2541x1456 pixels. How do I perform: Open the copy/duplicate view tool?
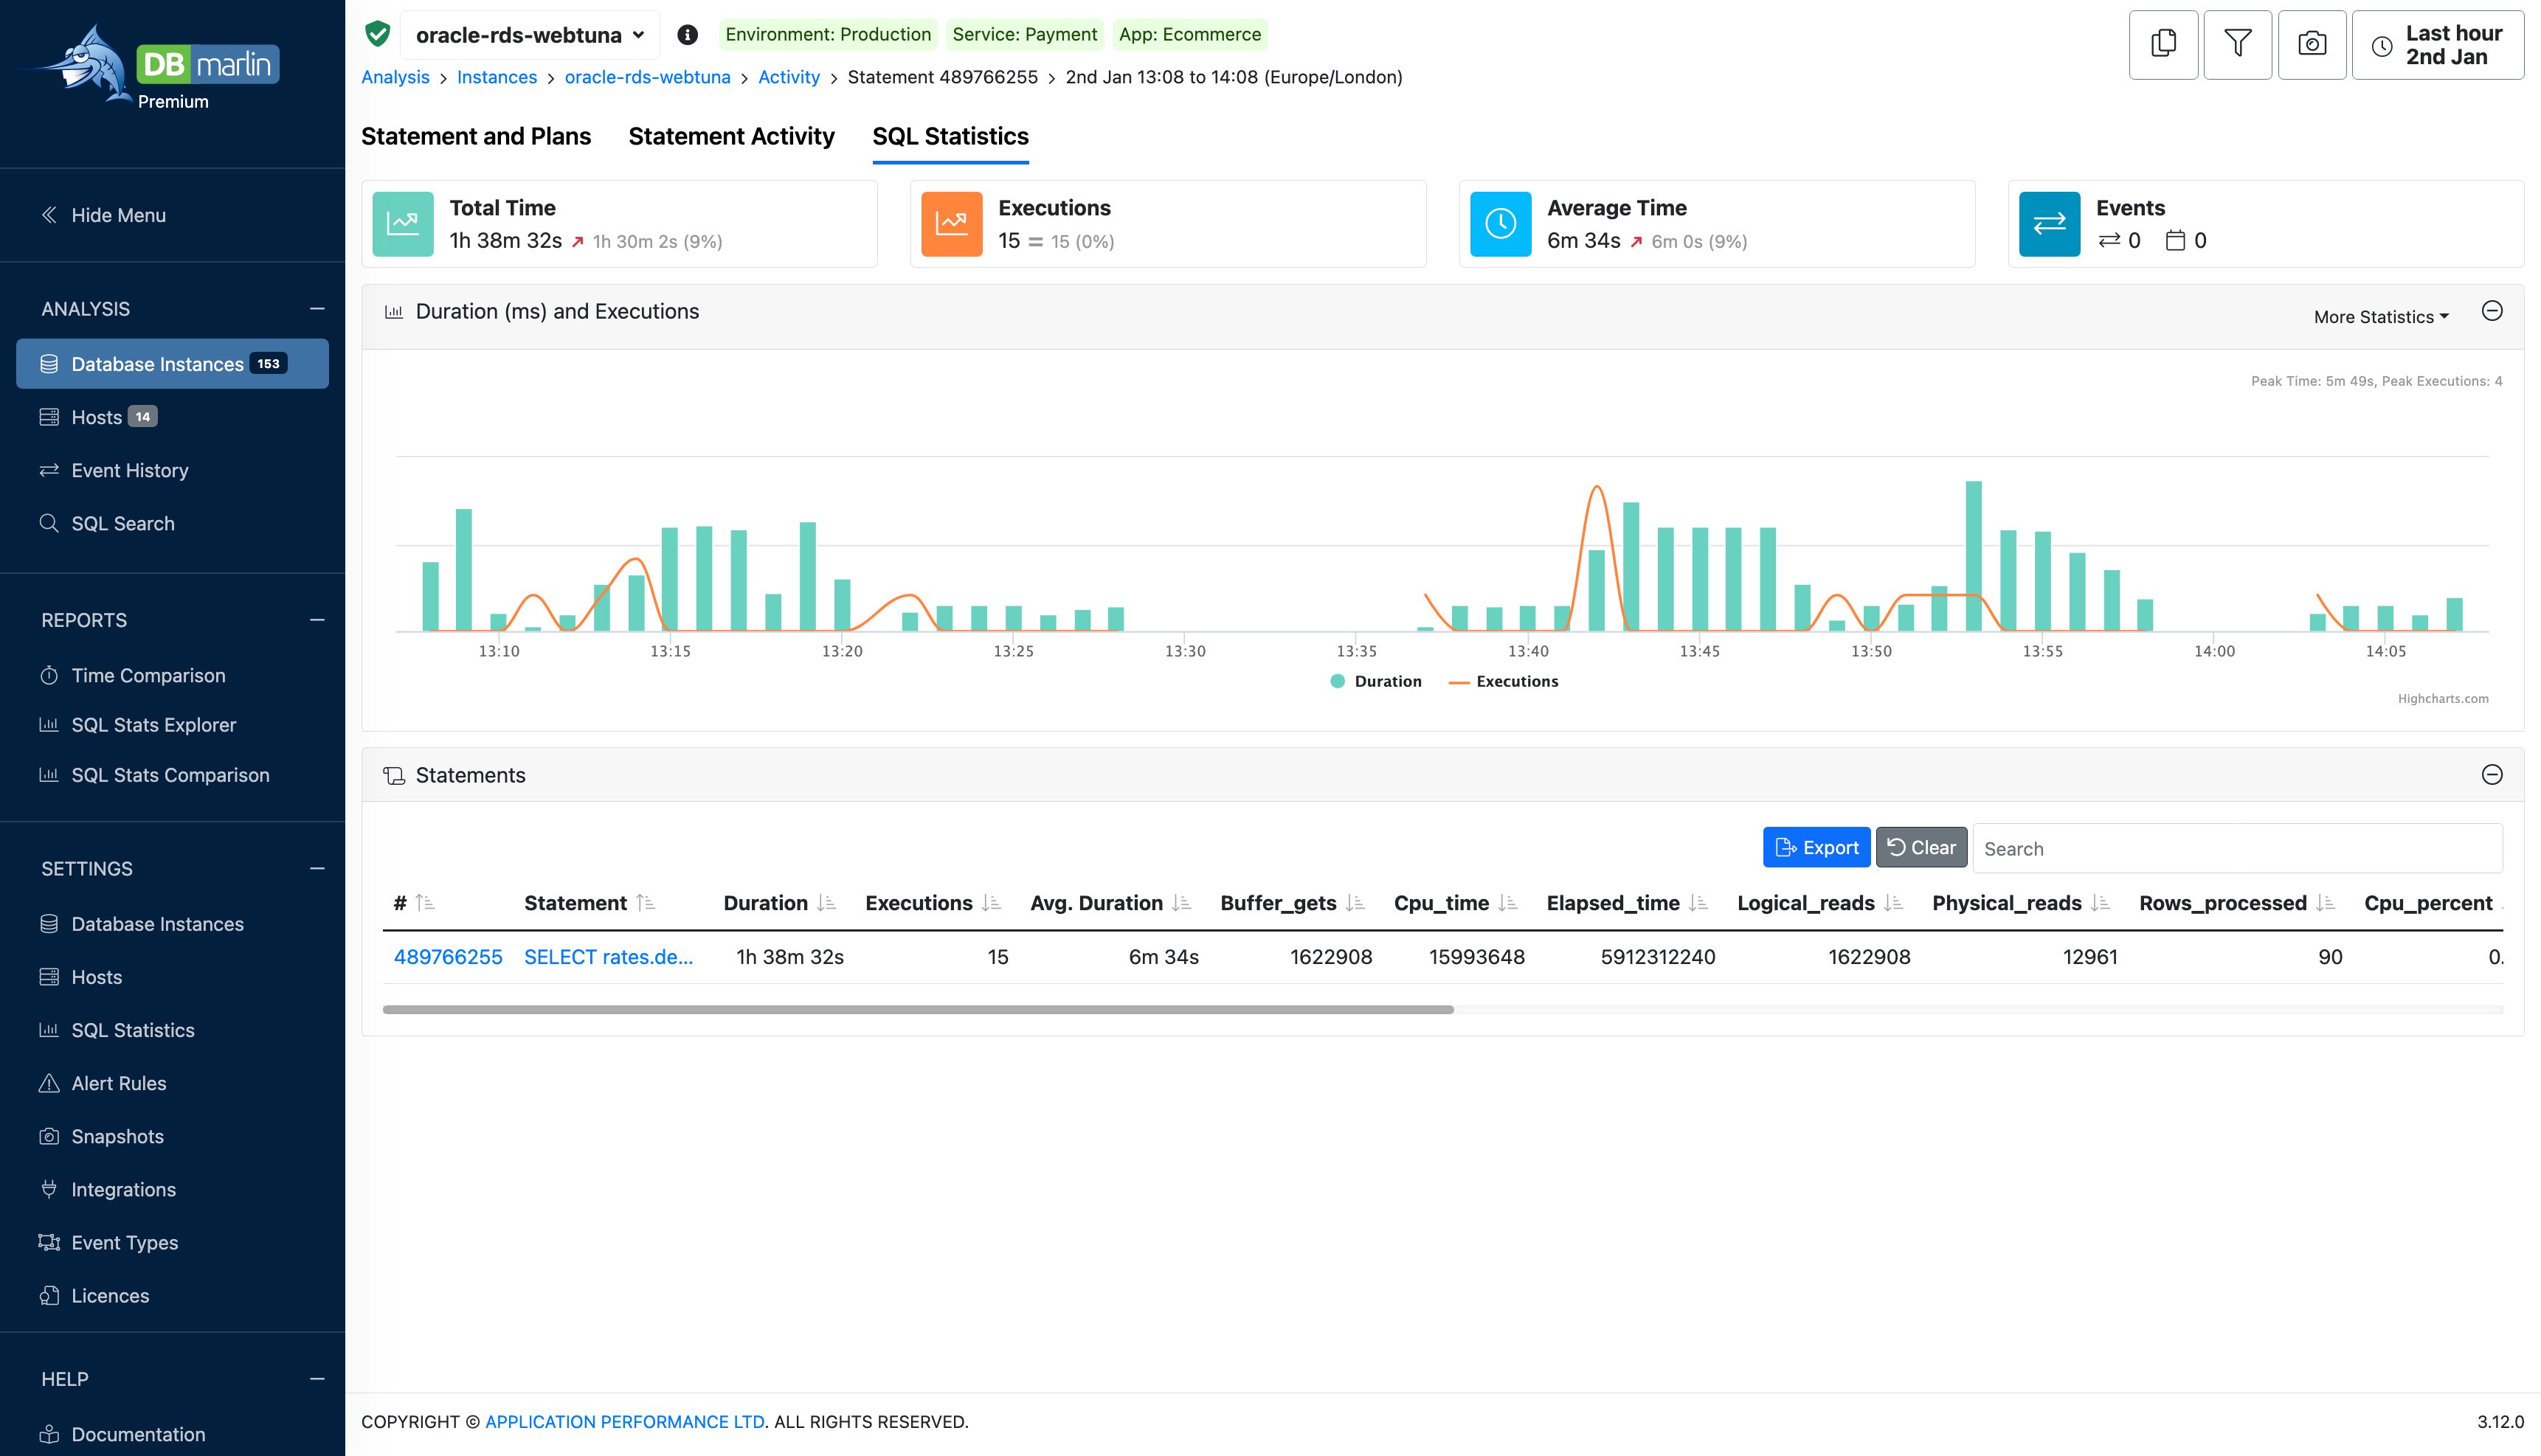click(2163, 44)
